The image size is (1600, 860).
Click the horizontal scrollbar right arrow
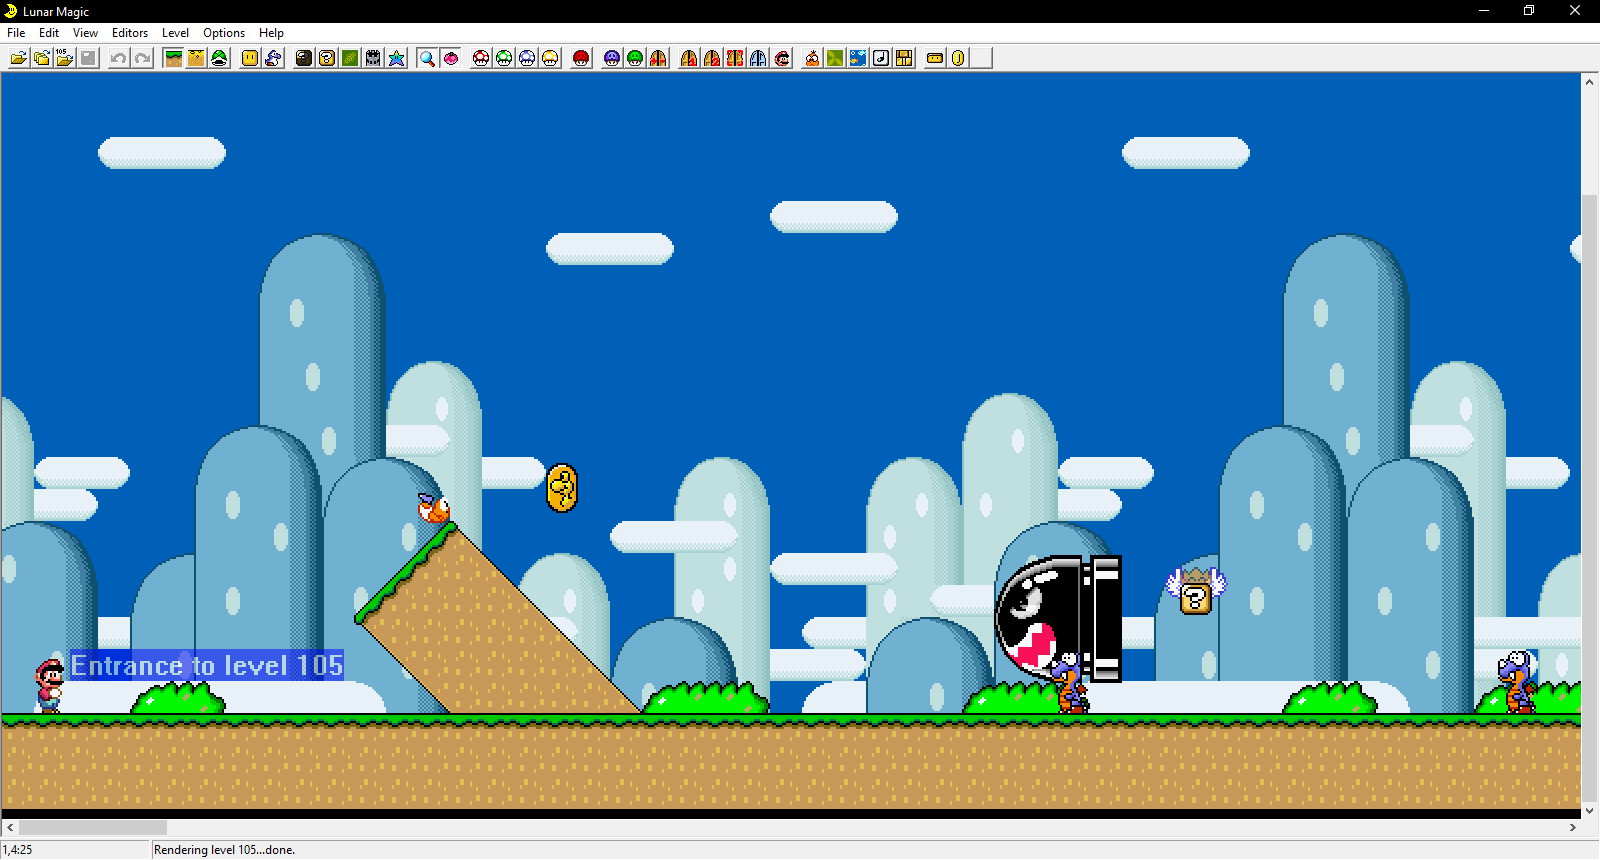(x=1573, y=828)
